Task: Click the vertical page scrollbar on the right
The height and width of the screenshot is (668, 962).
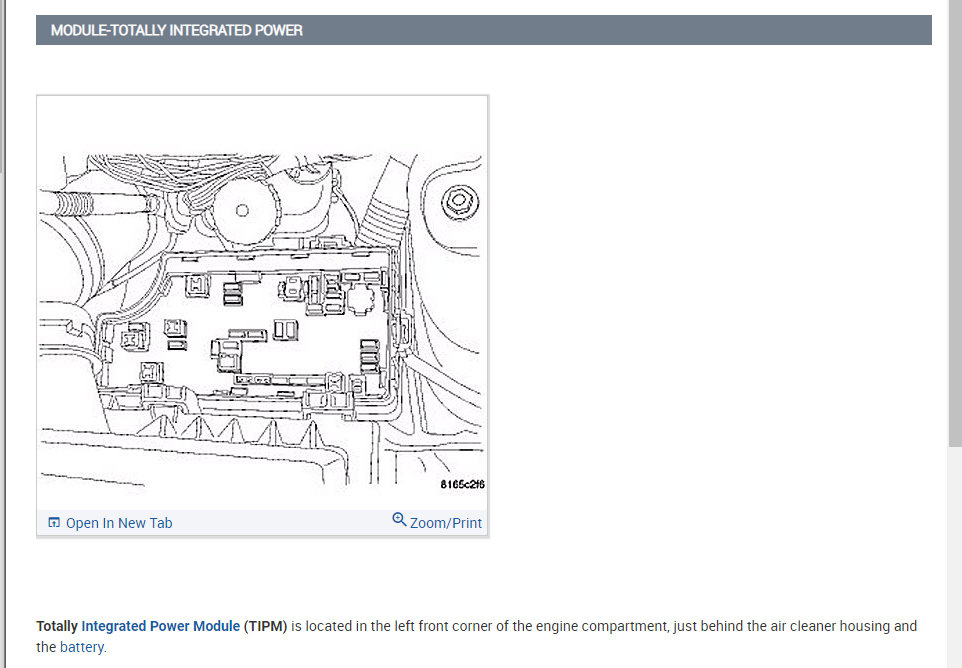Action: coord(955,223)
